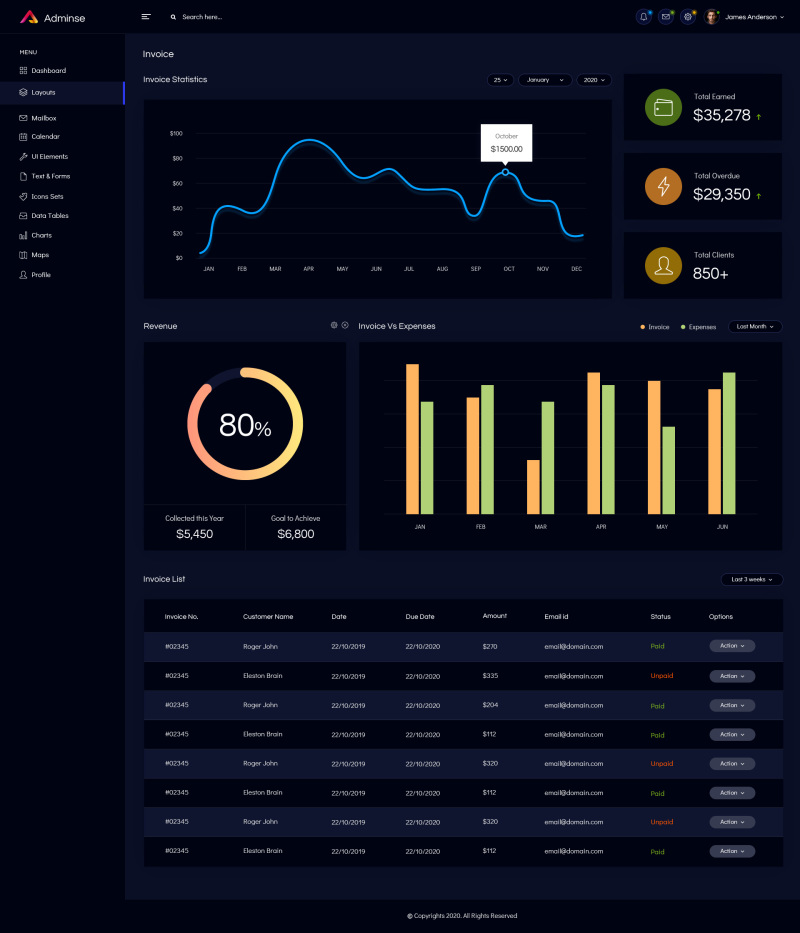Image resolution: width=800 pixels, height=933 pixels.
Task: Expand the 2020 year dropdown
Action: pos(593,80)
